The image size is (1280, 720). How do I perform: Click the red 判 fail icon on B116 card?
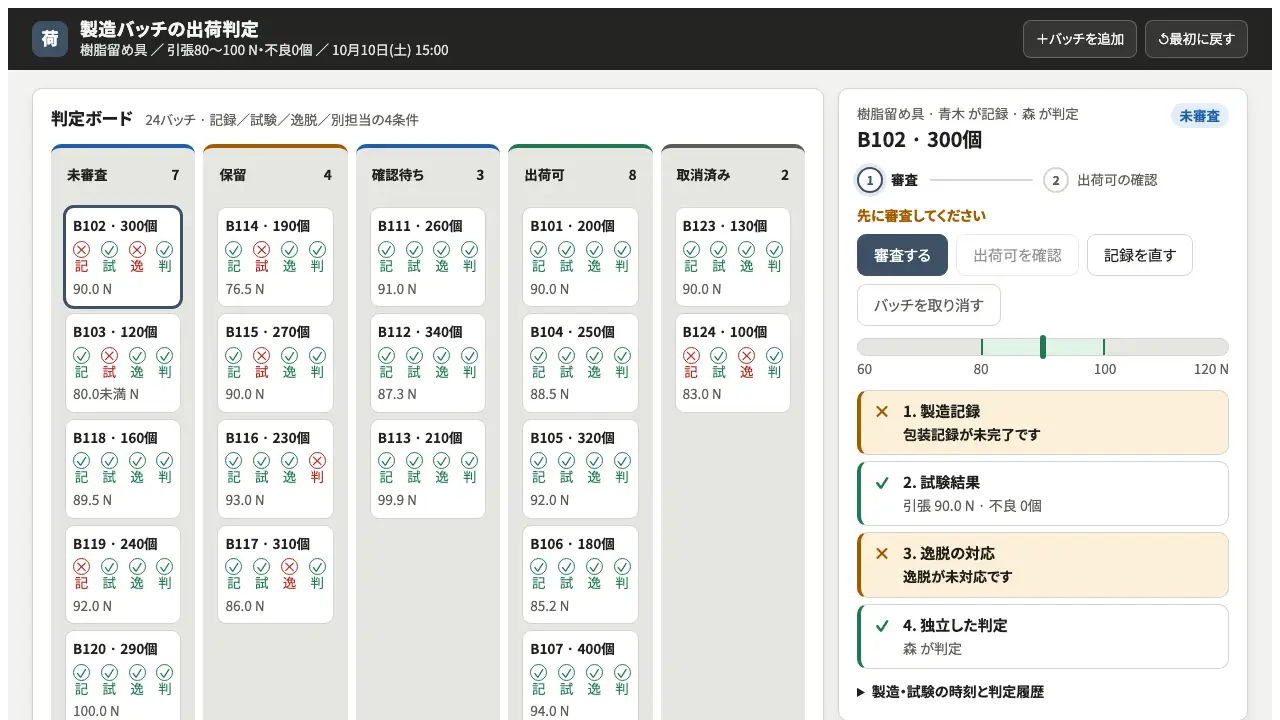[x=317, y=461]
